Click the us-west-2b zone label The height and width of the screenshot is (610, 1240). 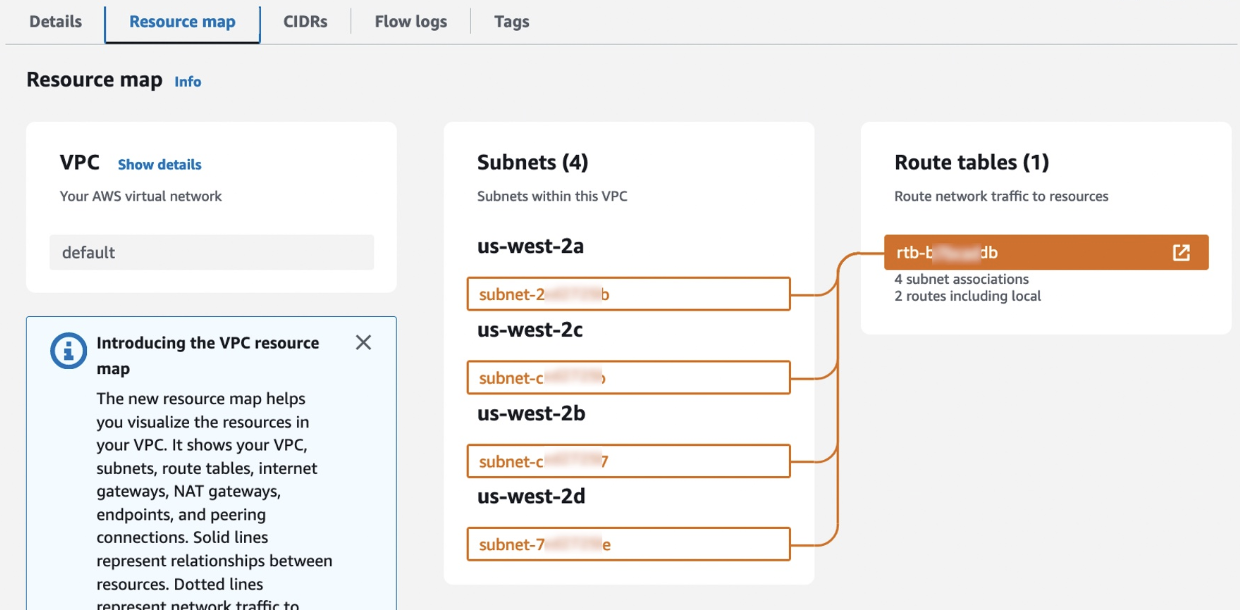coord(531,412)
